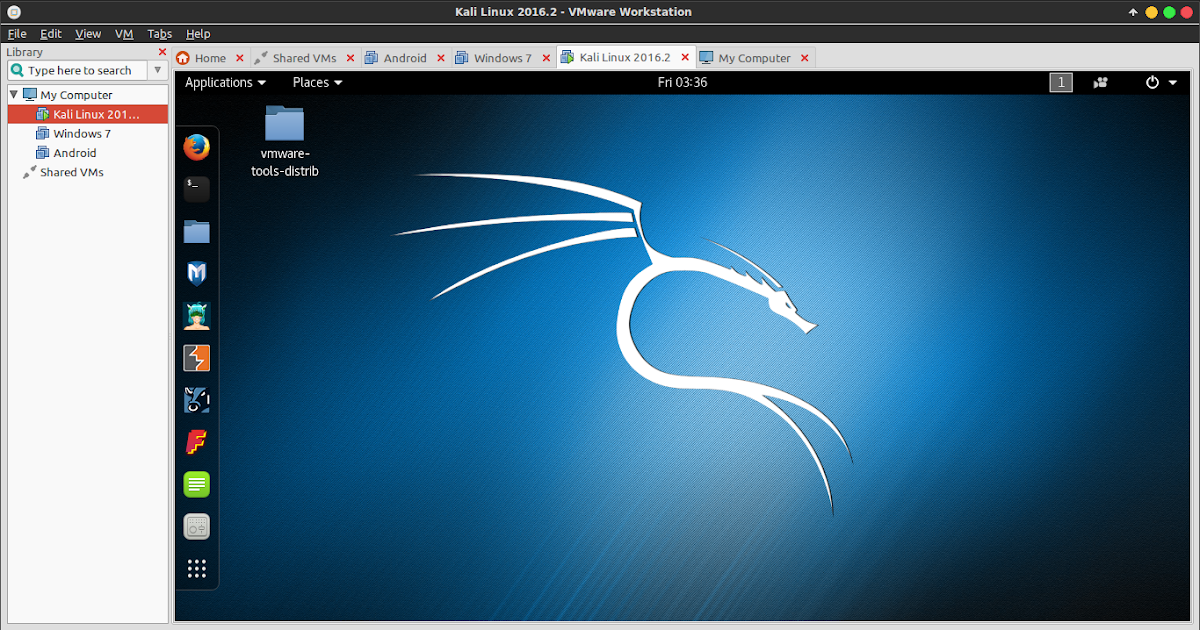1200x630 pixels.
Task: Select Windows 7 VM in library
Action: pyautogui.click(x=82, y=133)
